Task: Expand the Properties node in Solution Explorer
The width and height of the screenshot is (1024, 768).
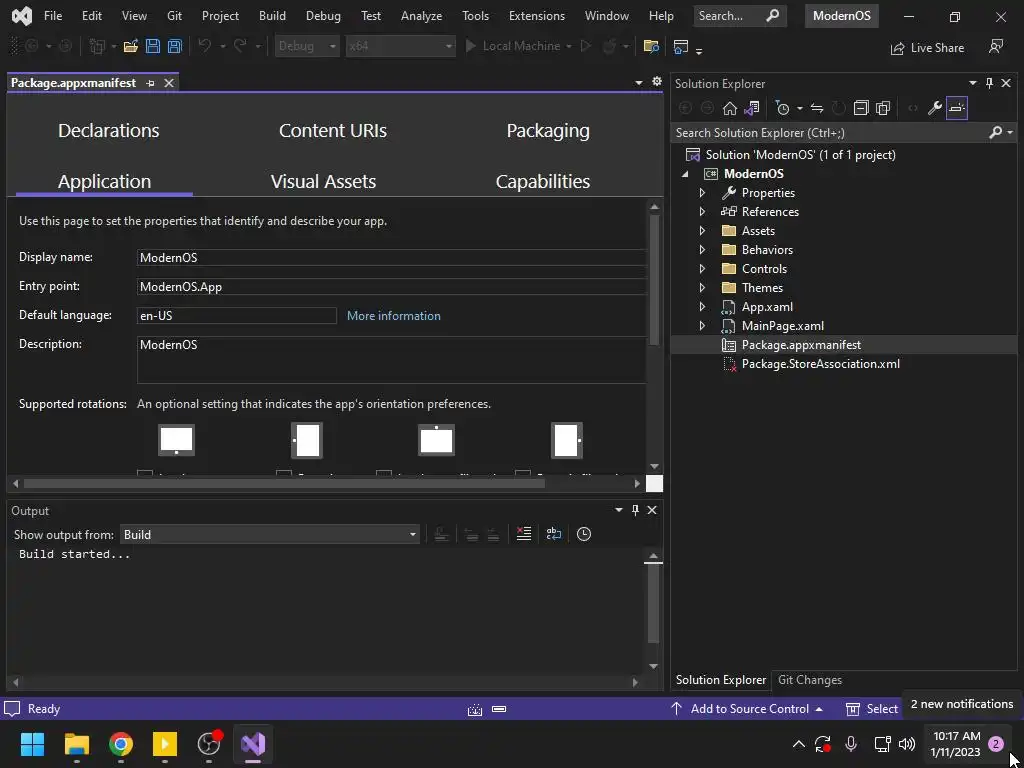Action: 702,193
